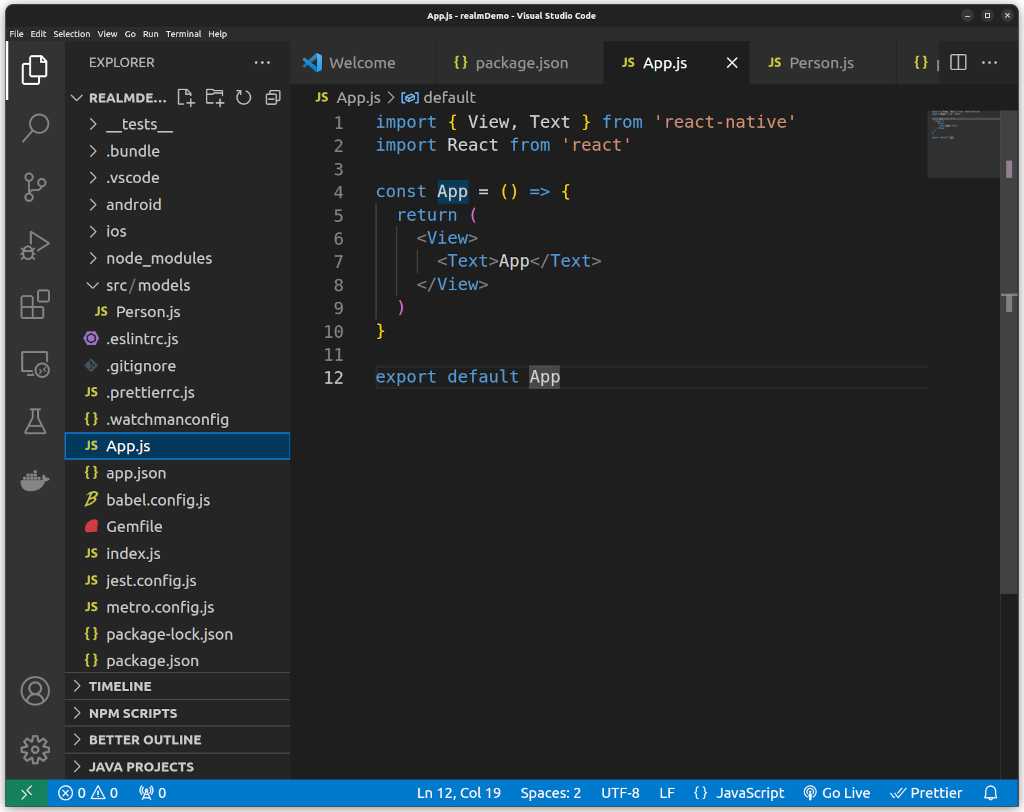The image size is (1024, 812).
Task: Split the editor to the right
Action: [x=958, y=63]
